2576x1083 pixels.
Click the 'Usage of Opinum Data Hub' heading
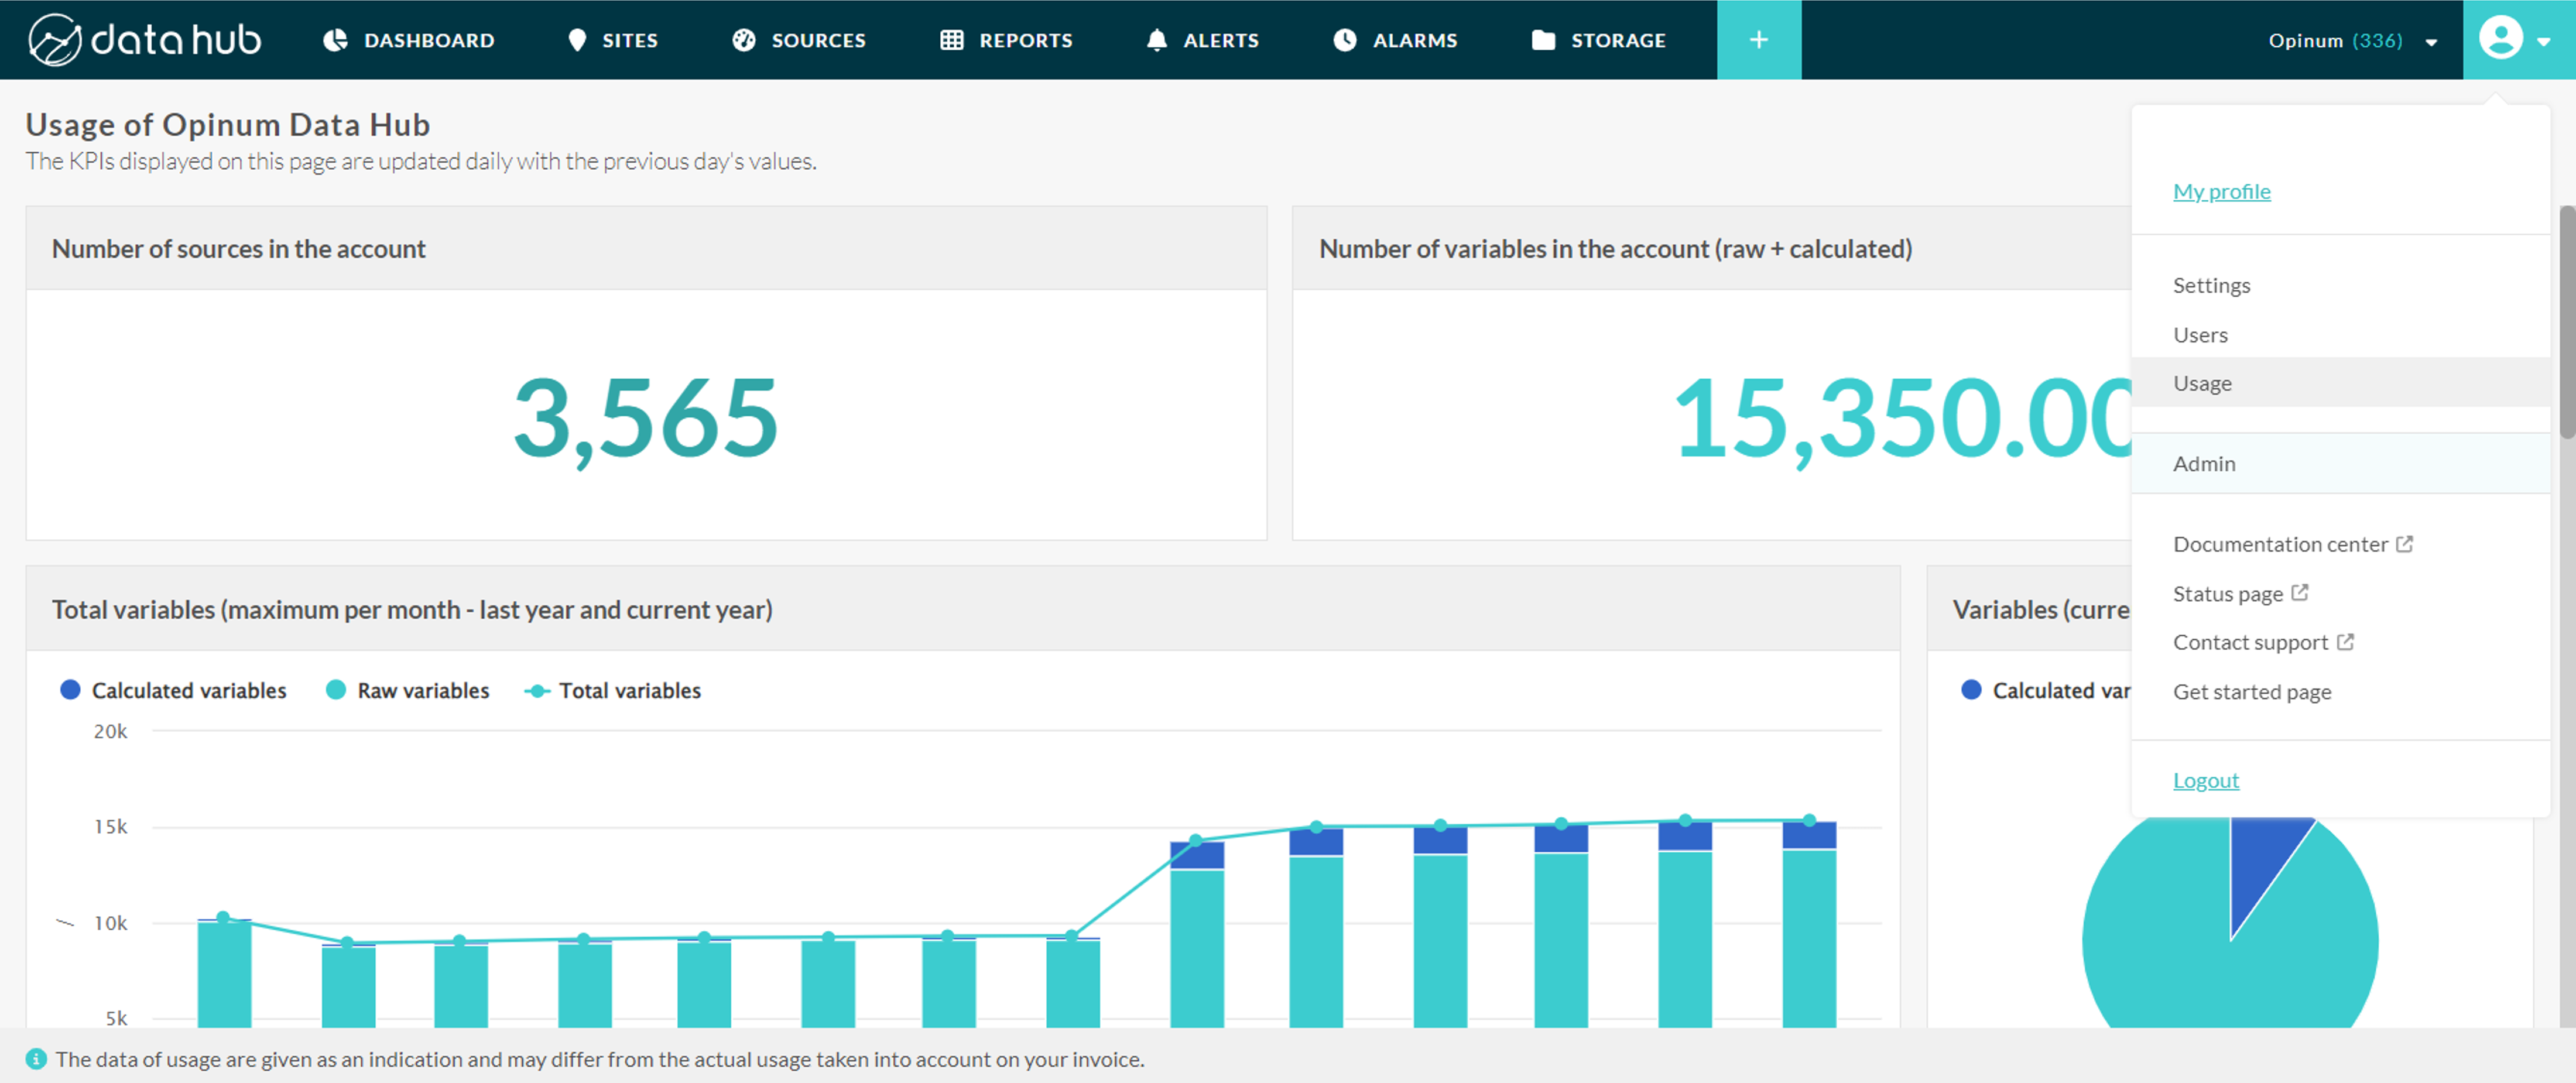(228, 124)
